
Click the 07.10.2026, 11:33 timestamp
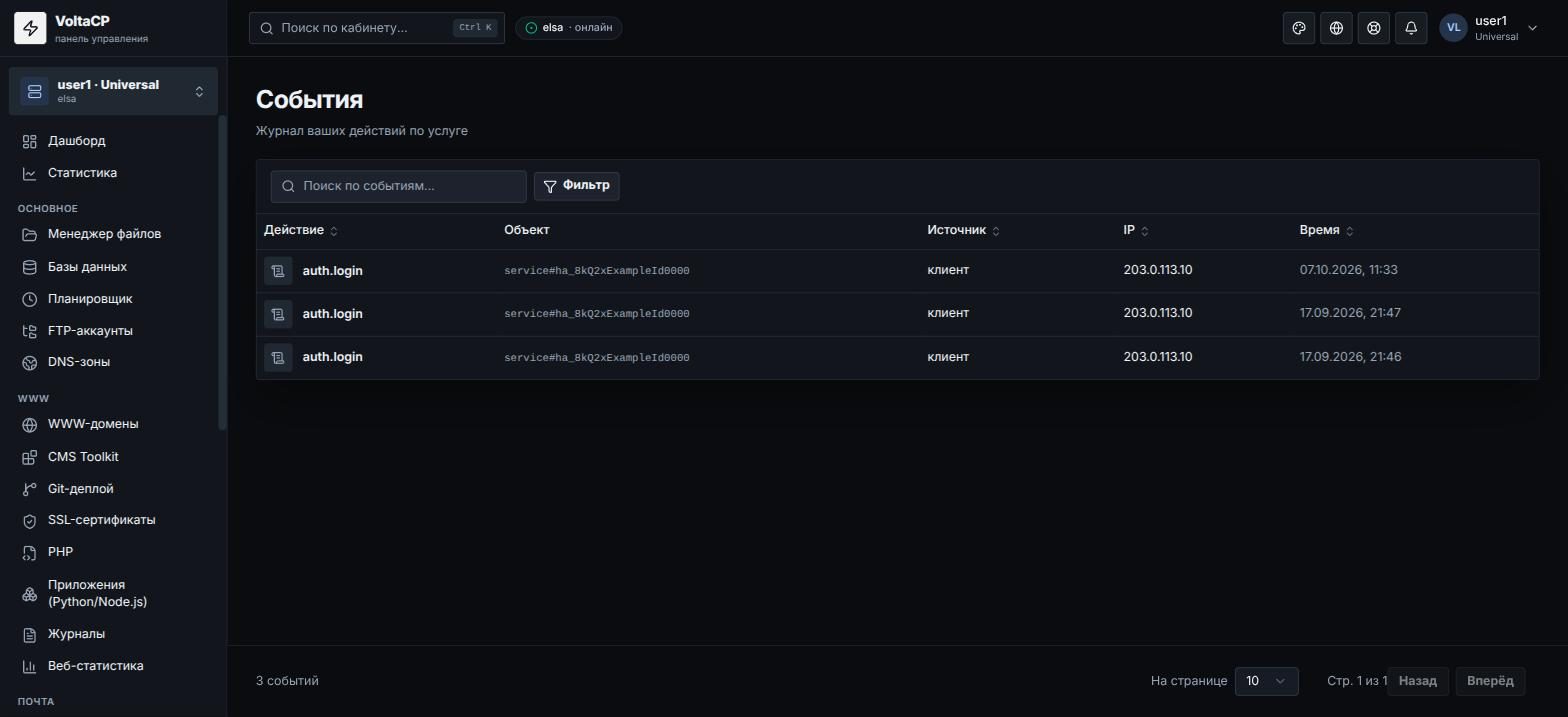pyautogui.click(x=1348, y=270)
